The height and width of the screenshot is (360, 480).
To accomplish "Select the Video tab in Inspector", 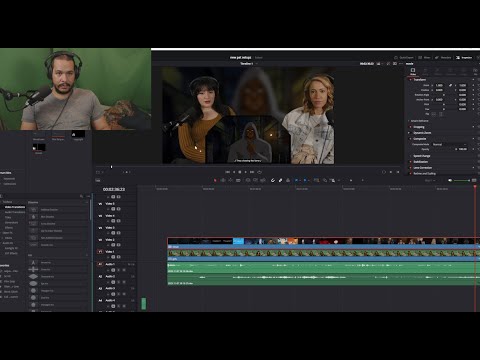I will pyautogui.click(x=413, y=71).
